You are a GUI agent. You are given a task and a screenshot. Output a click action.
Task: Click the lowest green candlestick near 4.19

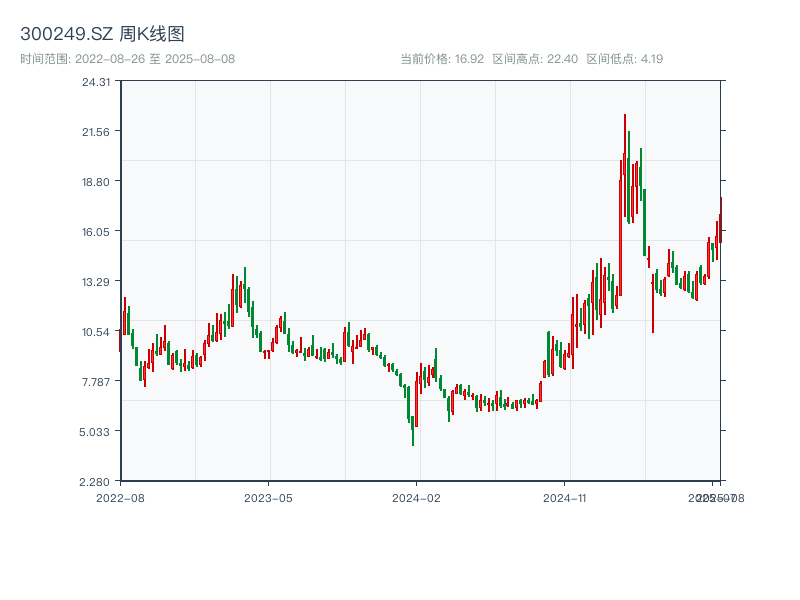pos(413,432)
